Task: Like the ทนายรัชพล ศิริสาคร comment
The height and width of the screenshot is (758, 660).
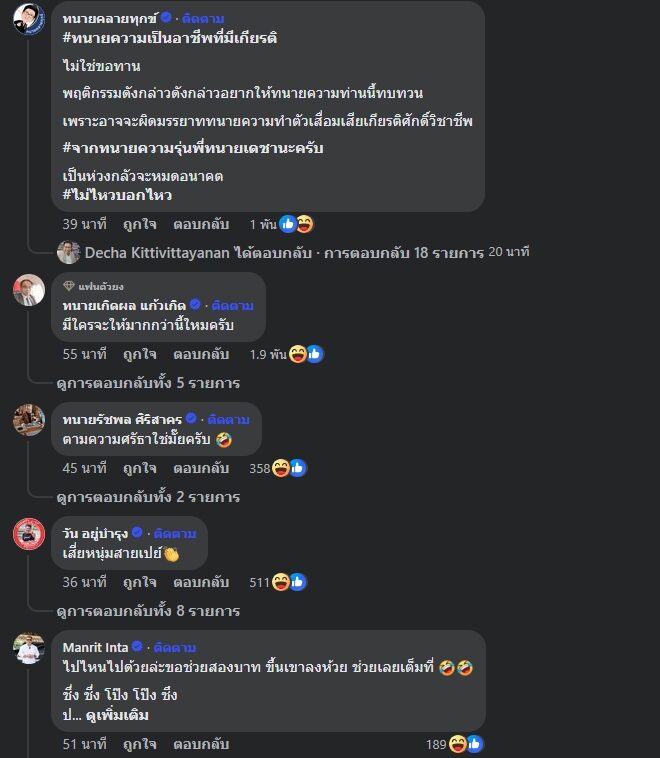Action: [x=140, y=468]
